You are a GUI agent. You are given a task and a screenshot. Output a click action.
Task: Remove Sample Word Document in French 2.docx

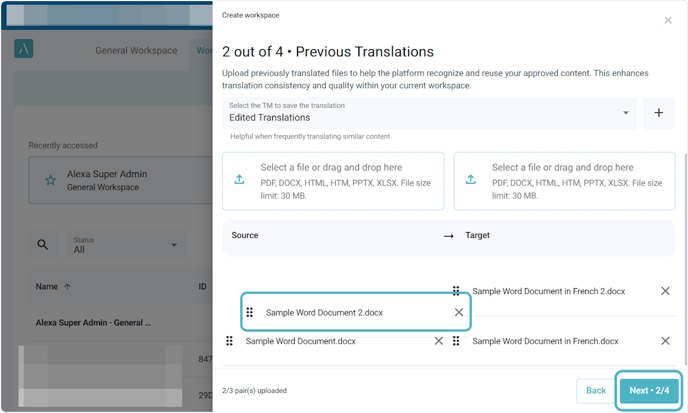point(665,291)
